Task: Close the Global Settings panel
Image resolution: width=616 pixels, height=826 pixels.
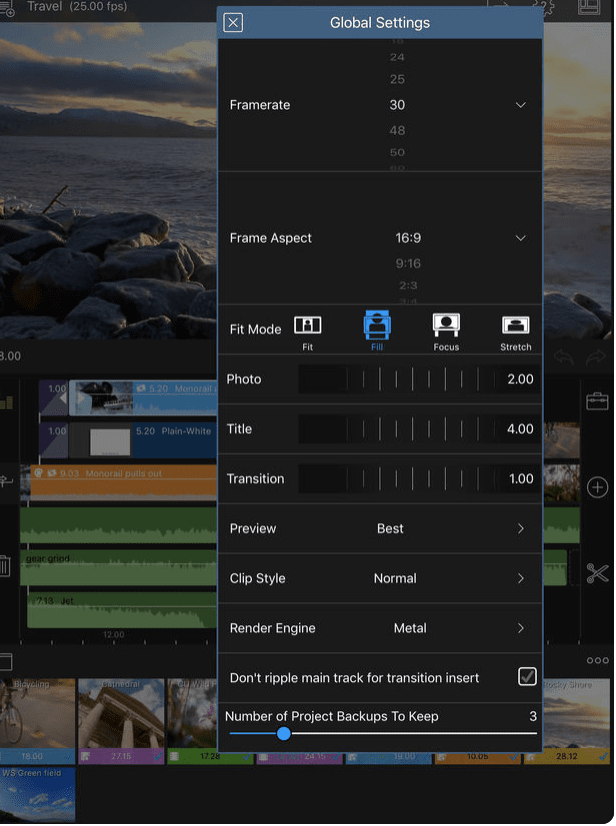Action: pos(233,23)
